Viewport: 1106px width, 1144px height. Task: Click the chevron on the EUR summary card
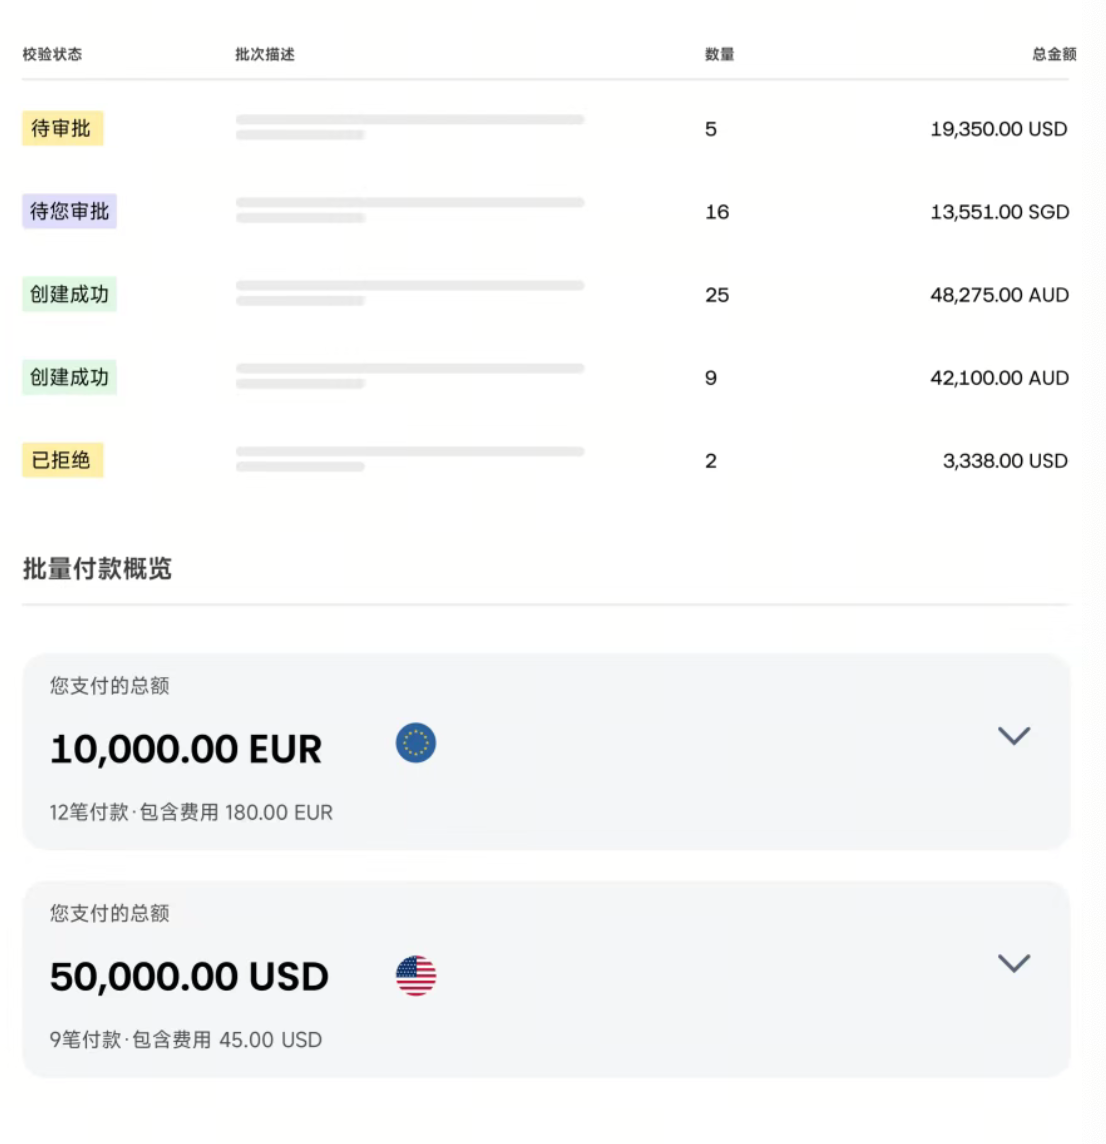1014,736
